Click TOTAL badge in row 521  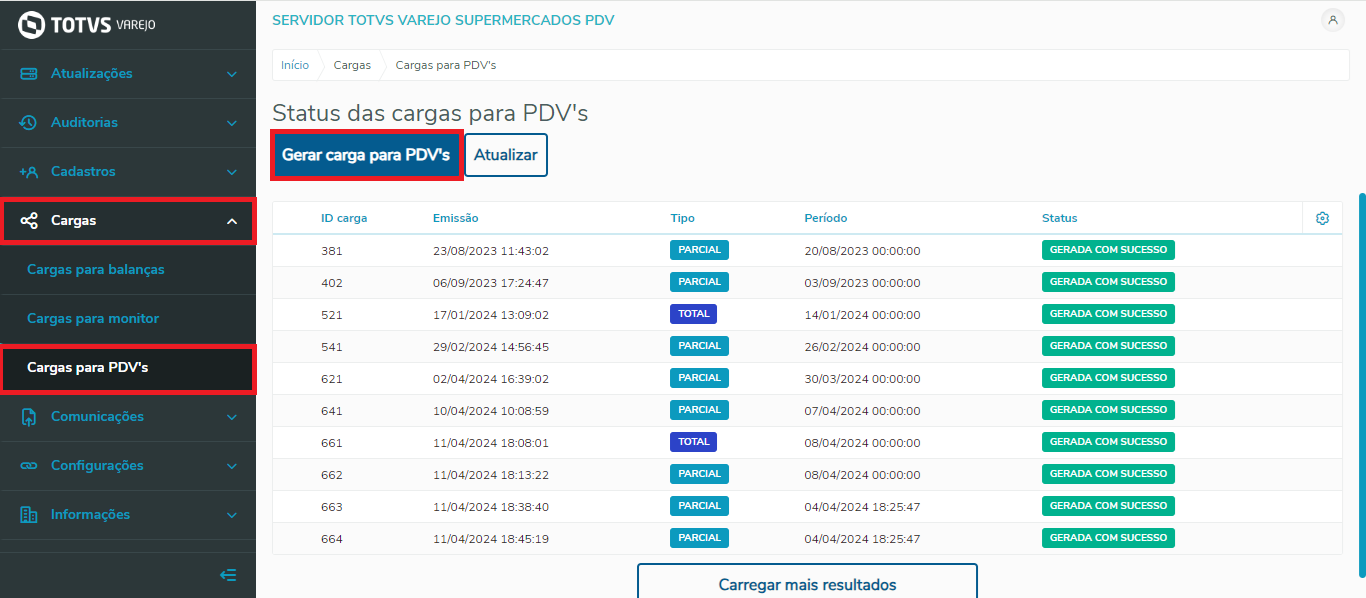(x=693, y=314)
